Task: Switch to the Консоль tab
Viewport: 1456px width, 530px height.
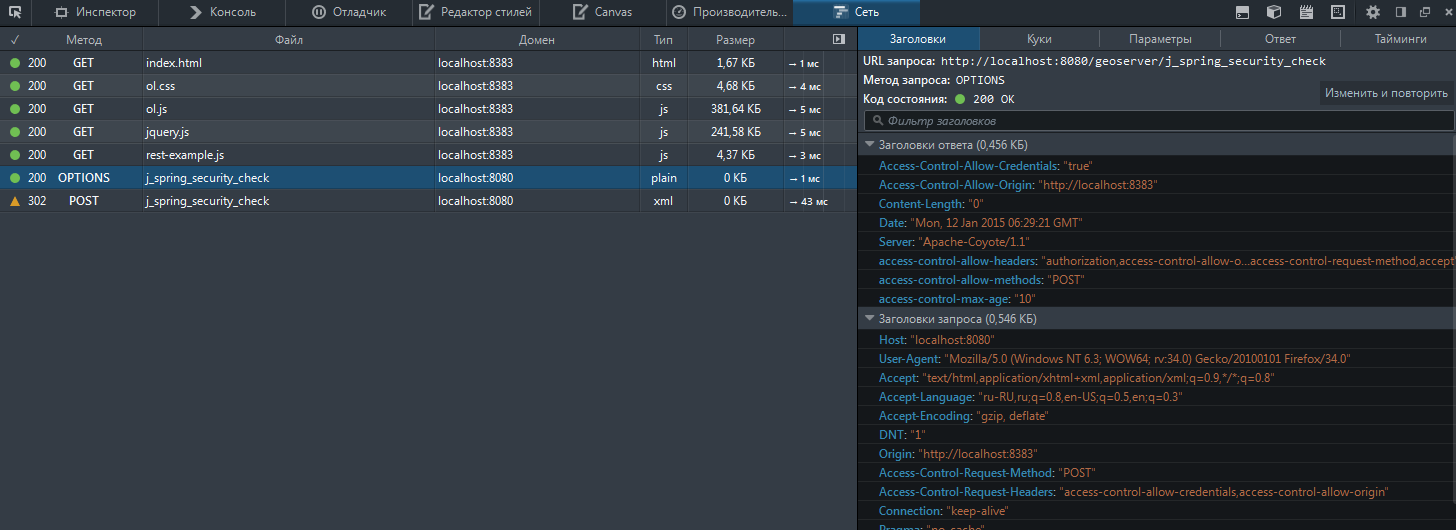Action: tap(222, 13)
